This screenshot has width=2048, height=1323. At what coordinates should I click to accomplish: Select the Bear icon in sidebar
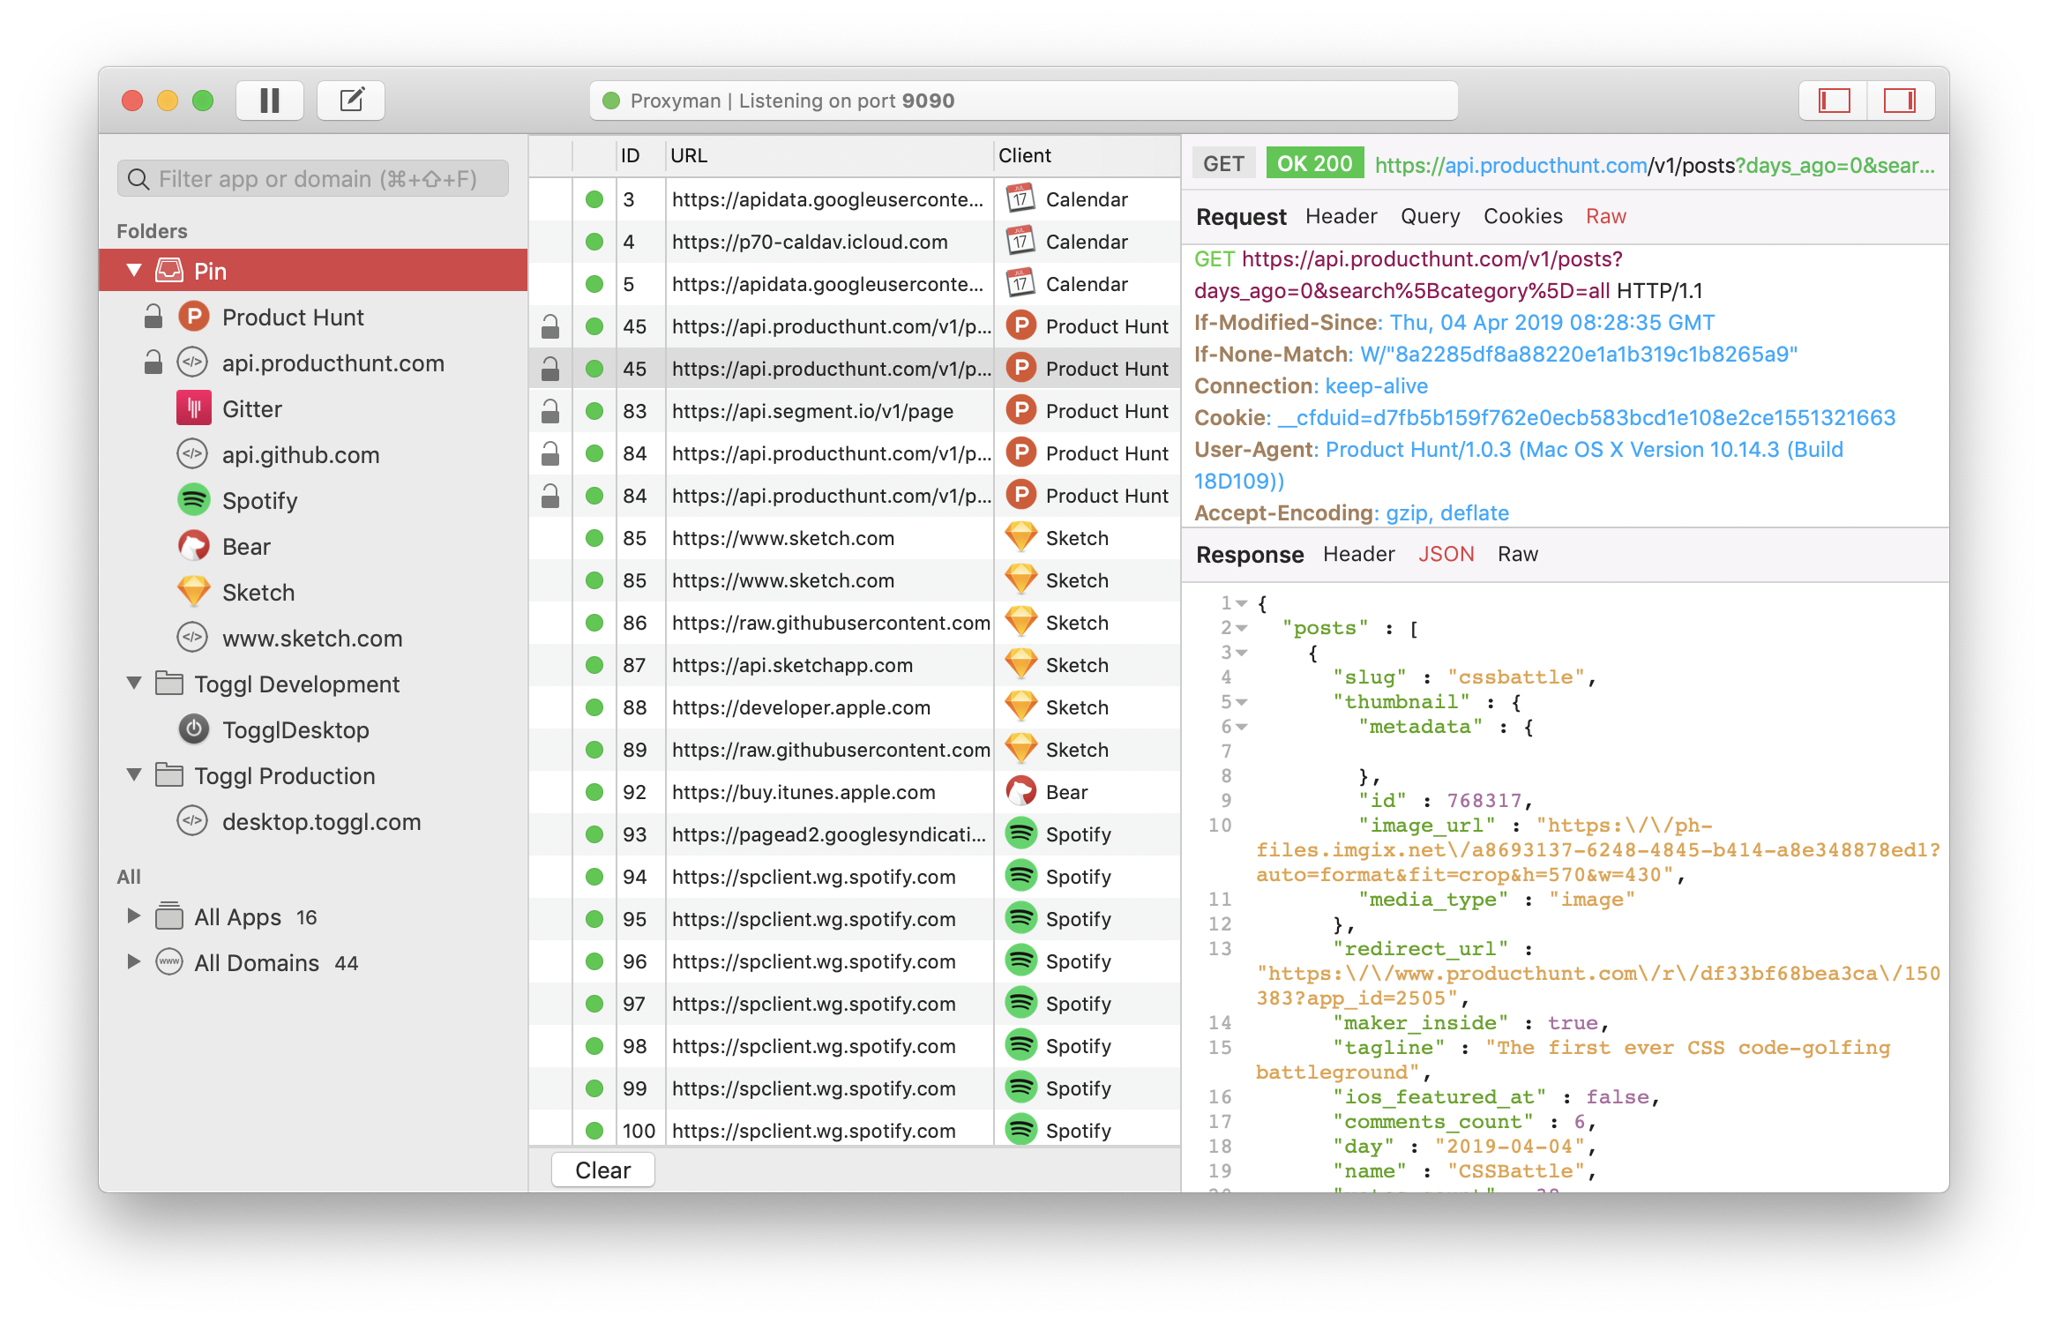193,546
